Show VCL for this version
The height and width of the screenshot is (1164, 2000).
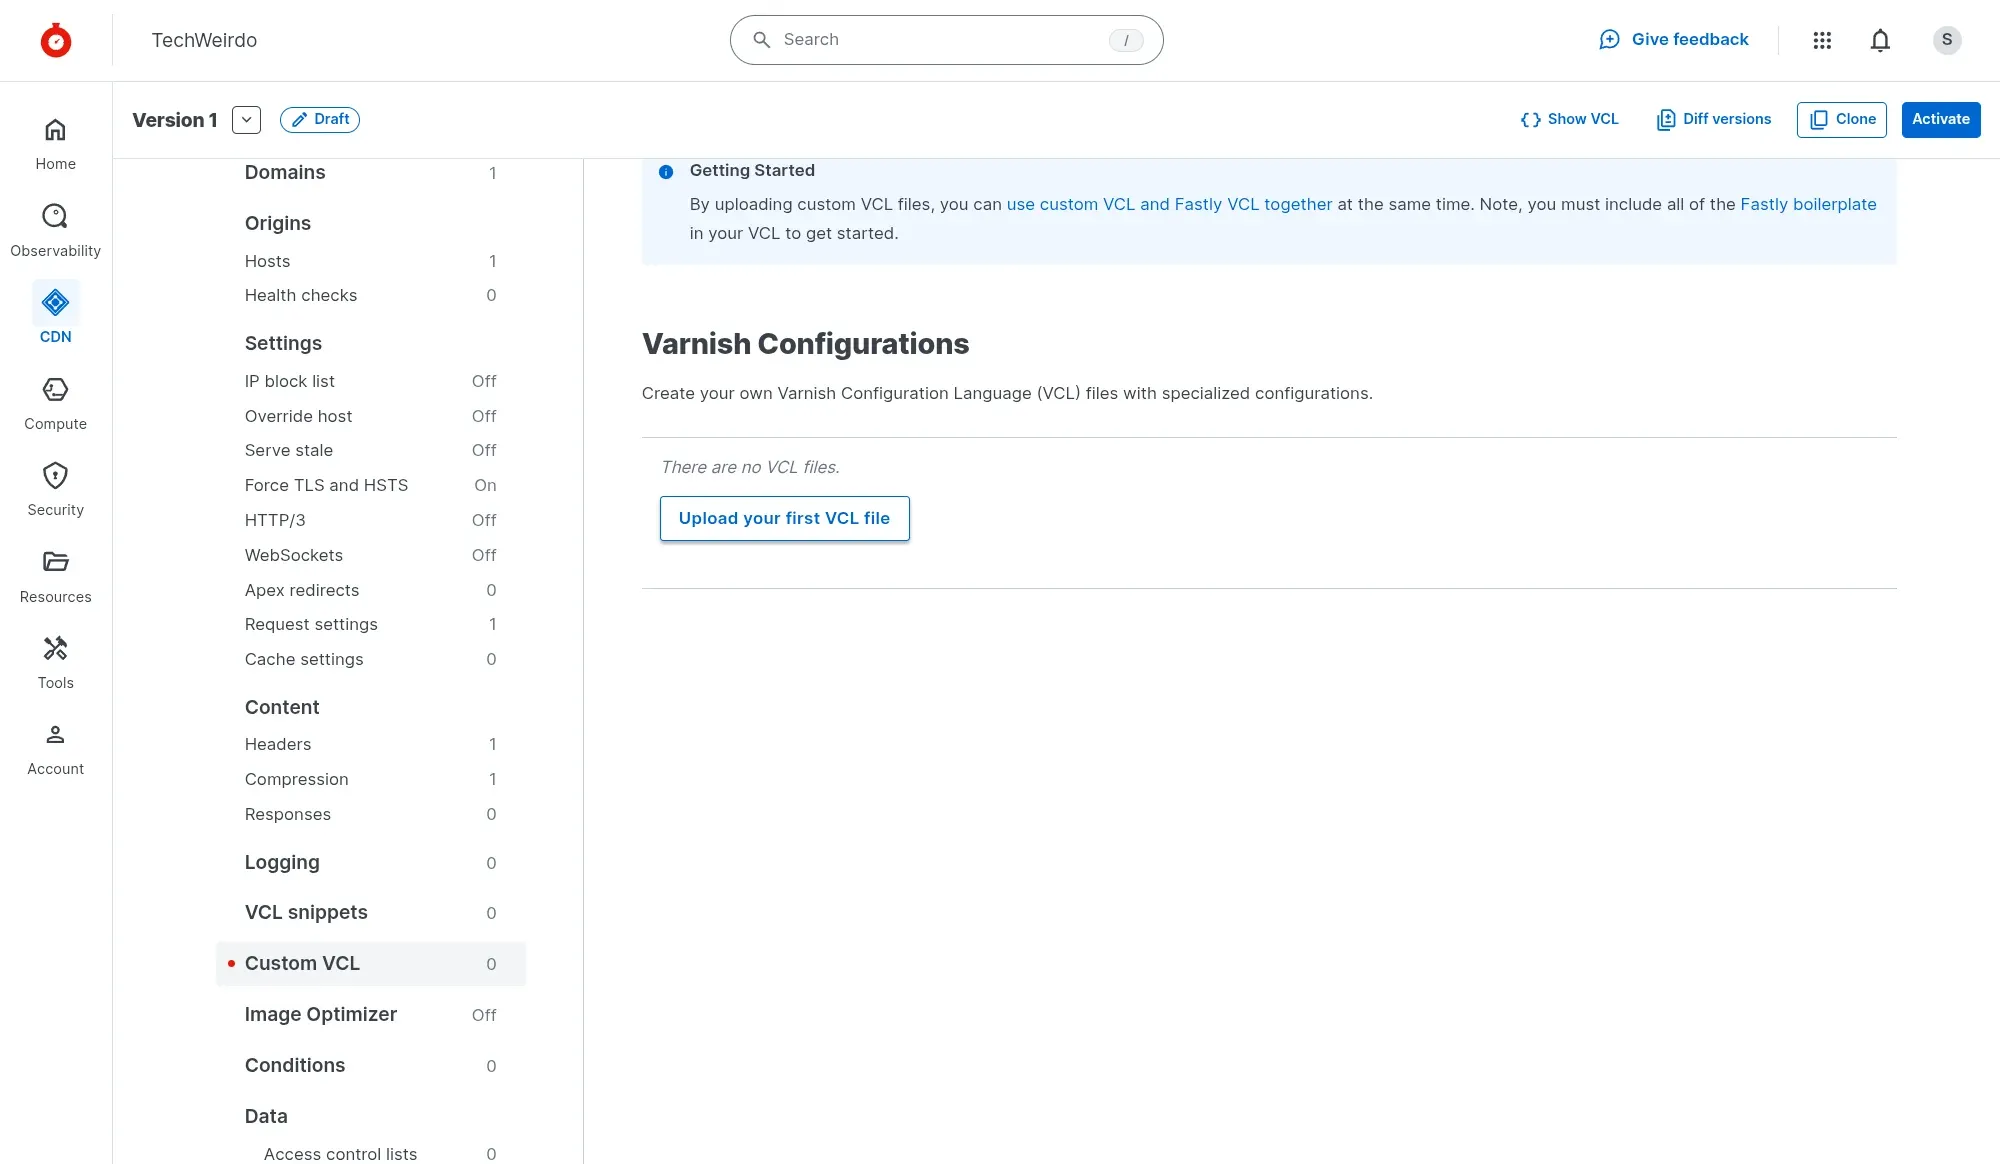pos(1569,119)
